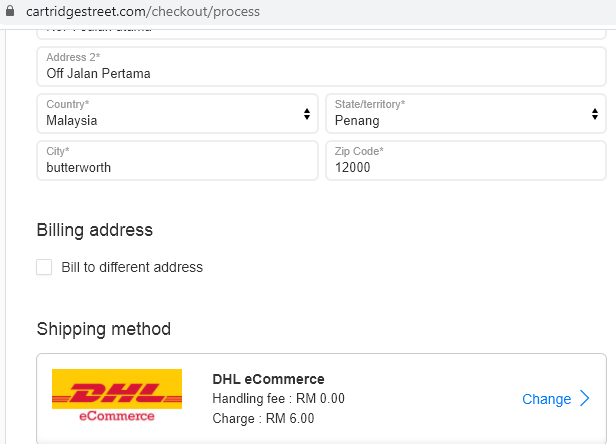
Task: Click the lock icon in address bar
Action: pyautogui.click(x=10, y=11)
